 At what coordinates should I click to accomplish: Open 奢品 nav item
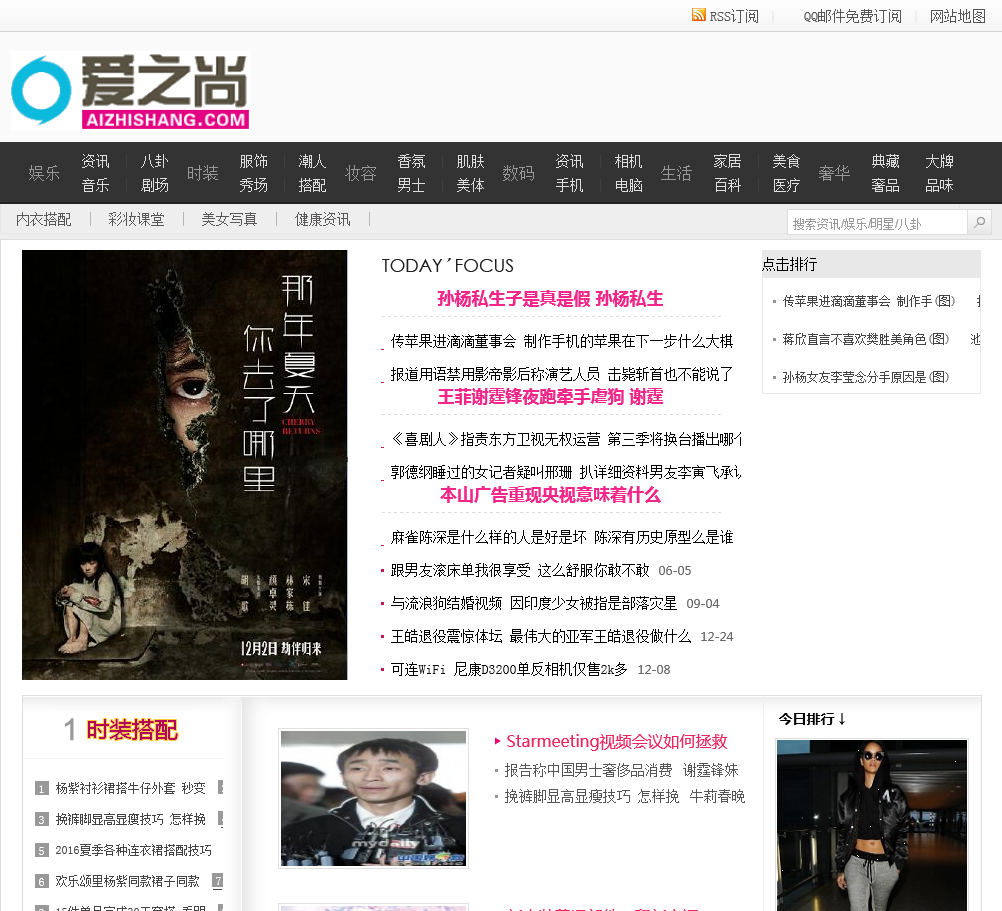[x=886, y=185]
